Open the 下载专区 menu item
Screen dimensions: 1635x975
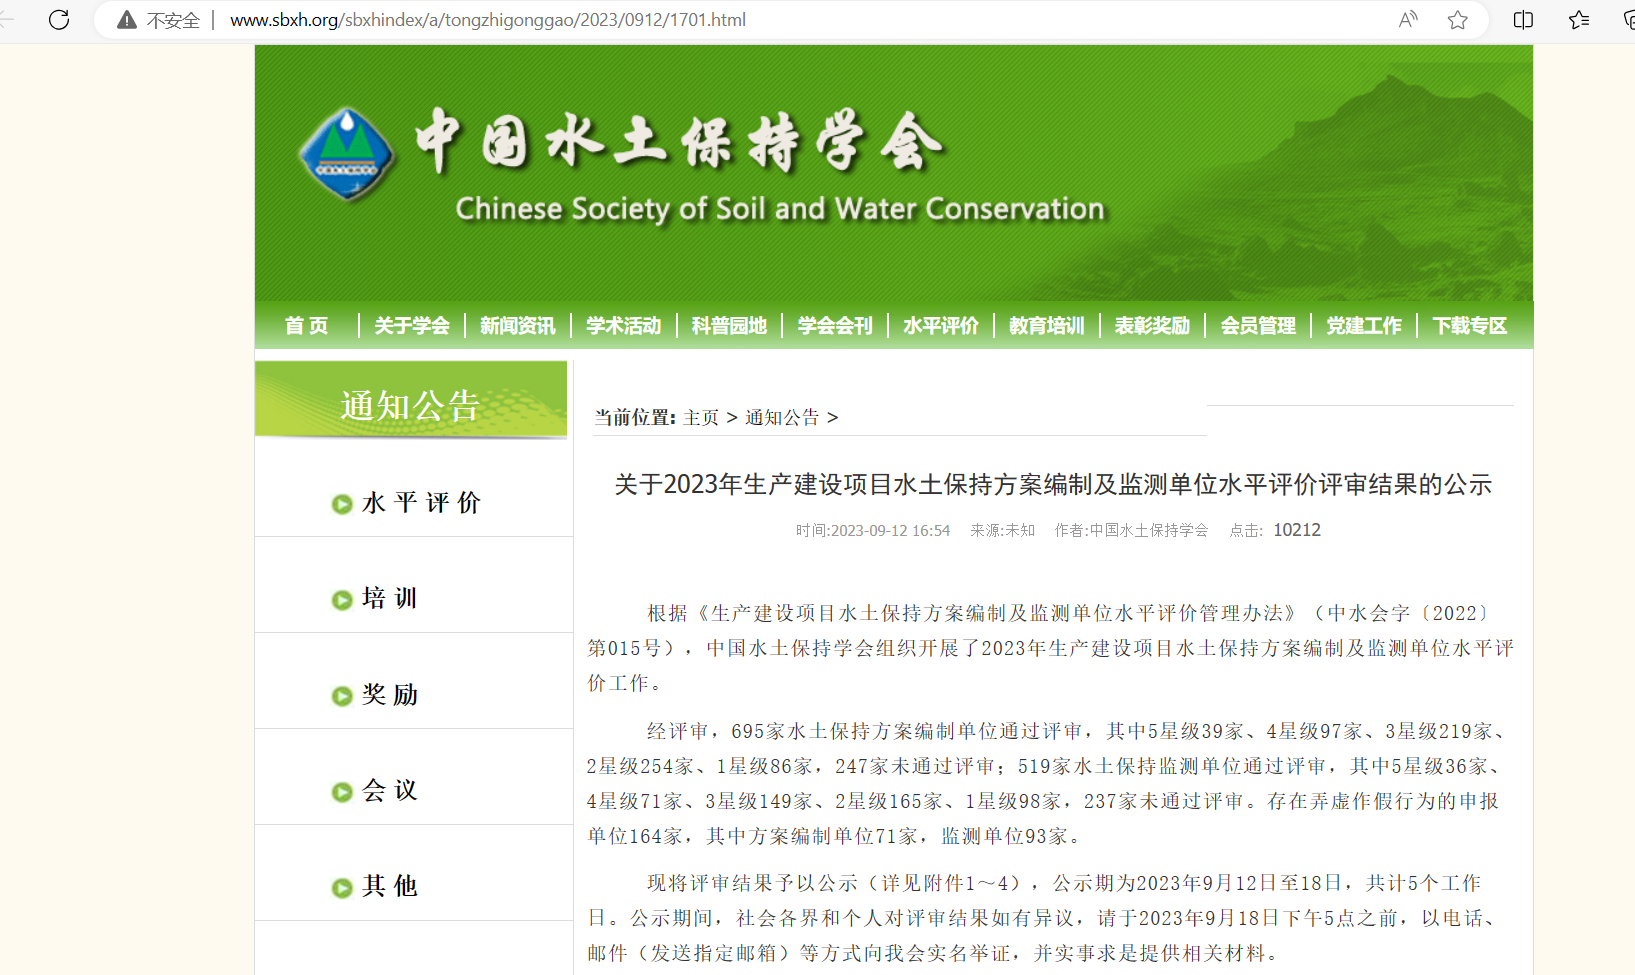[x=1469, y=326]
